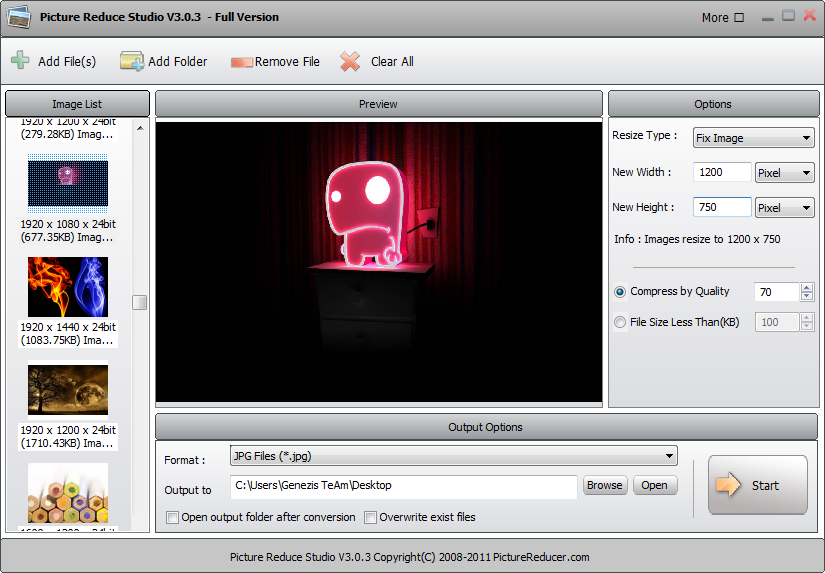The height and width of the screenshot is (573, 825).
Task: Click the 1920 x 1080 x 24bit label
Action: tap(68, 224)
